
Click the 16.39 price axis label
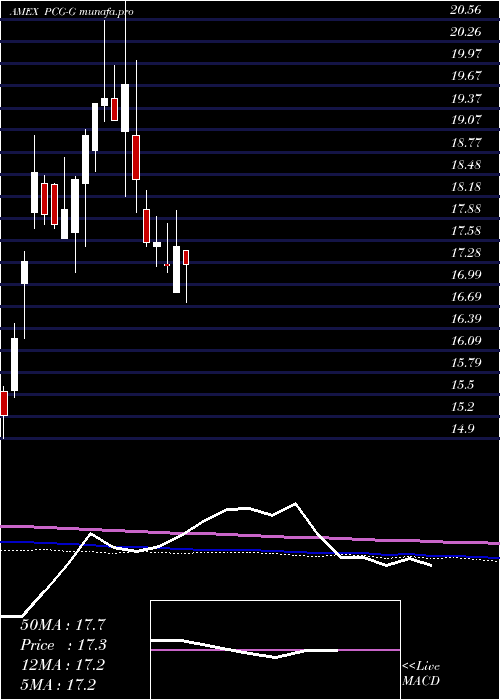pos(466,318)
